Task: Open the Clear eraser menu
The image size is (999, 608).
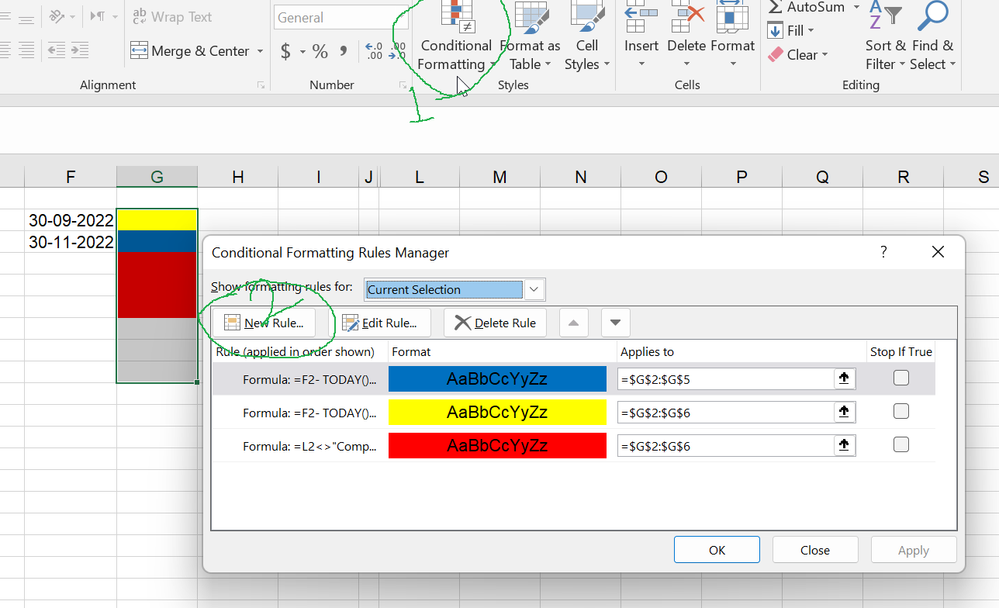Action: pos(798,55)
